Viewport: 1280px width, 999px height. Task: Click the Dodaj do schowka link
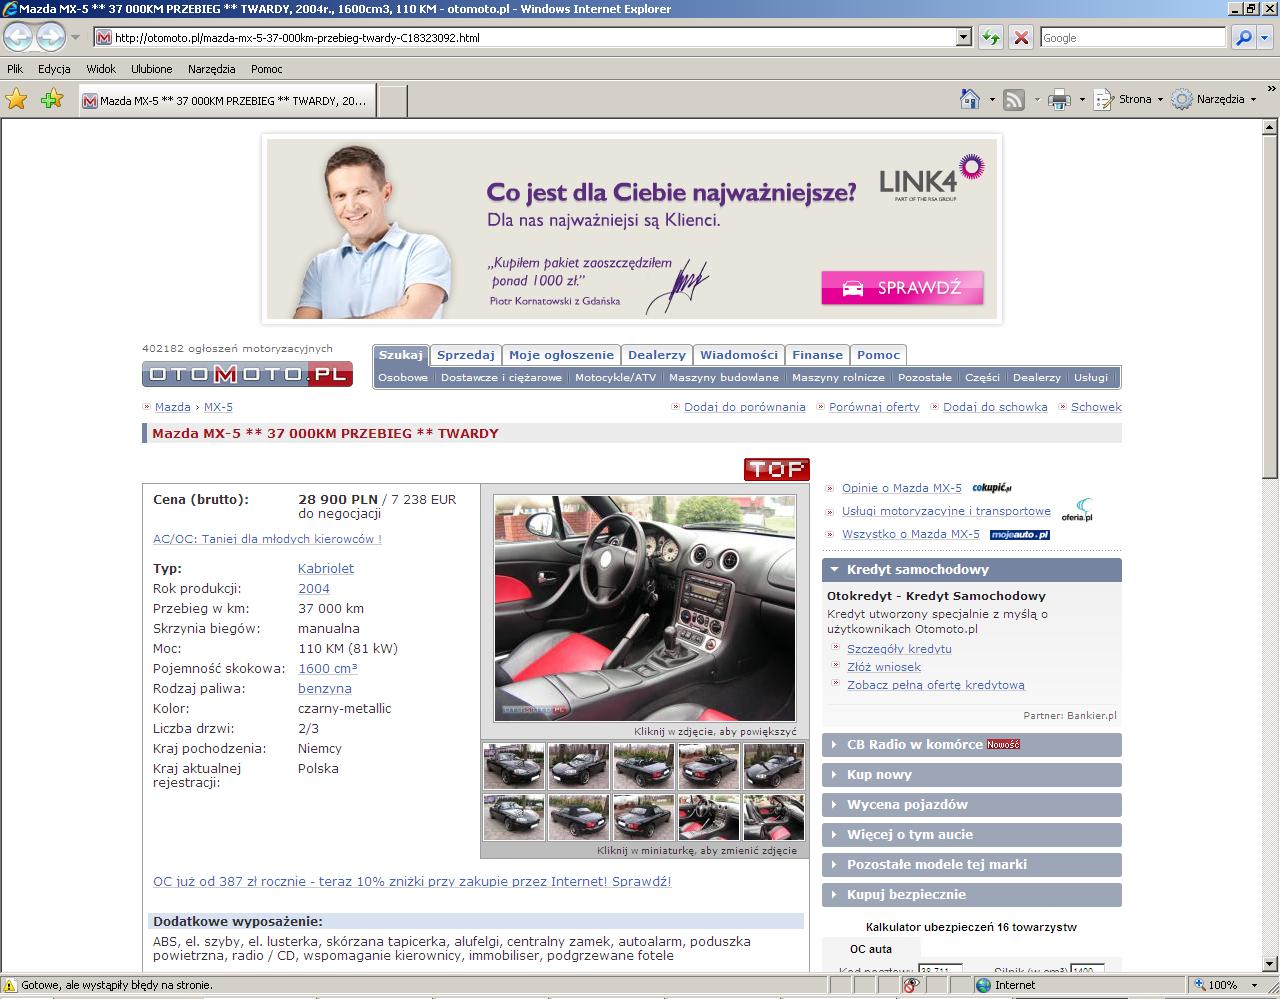(x=995, y=407)
